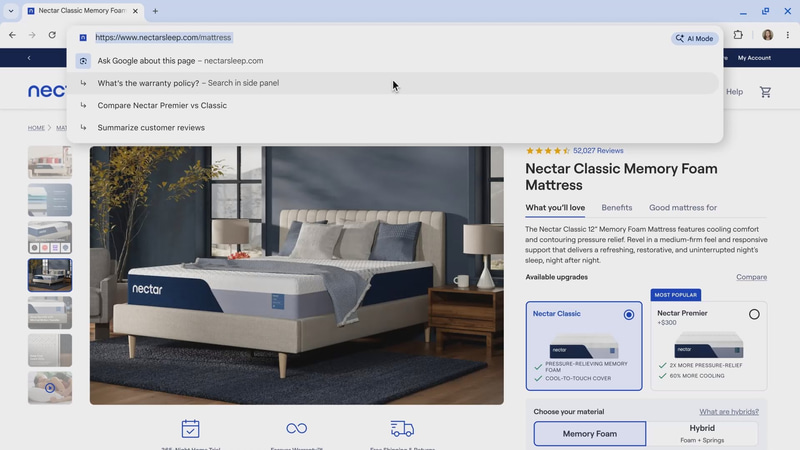Click the MOST POPULAR badge
800x450 pixels.
click(x=676, y=295)
